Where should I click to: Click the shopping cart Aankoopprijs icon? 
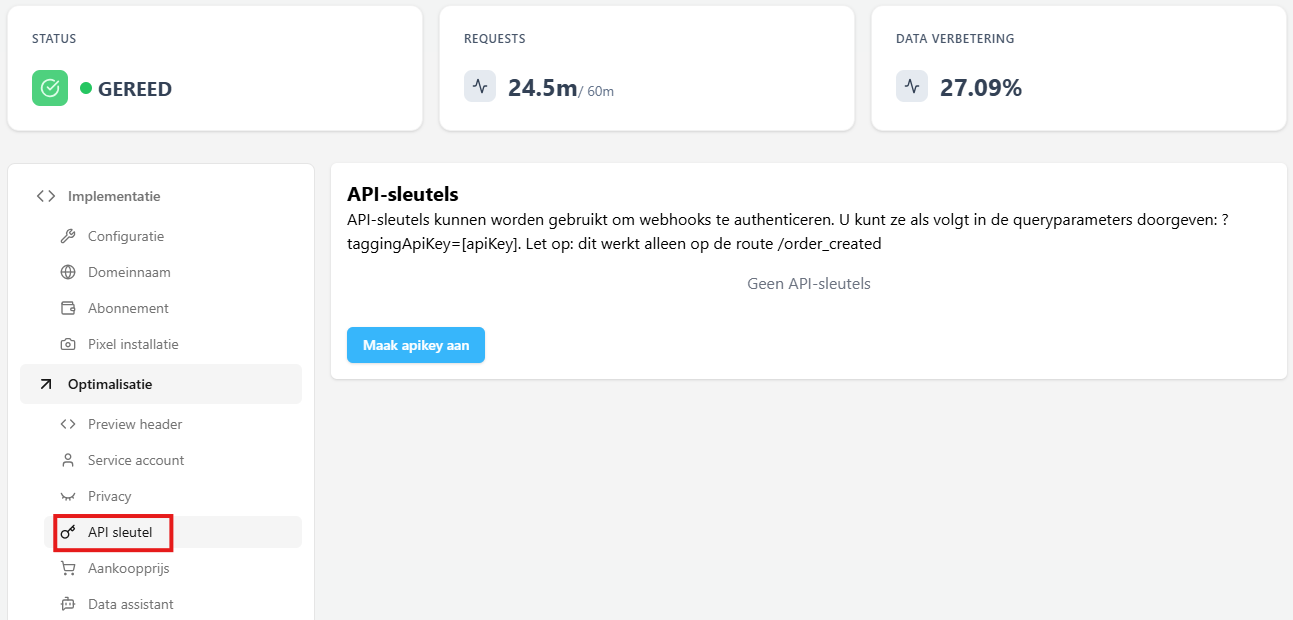[x=68, y=569]
